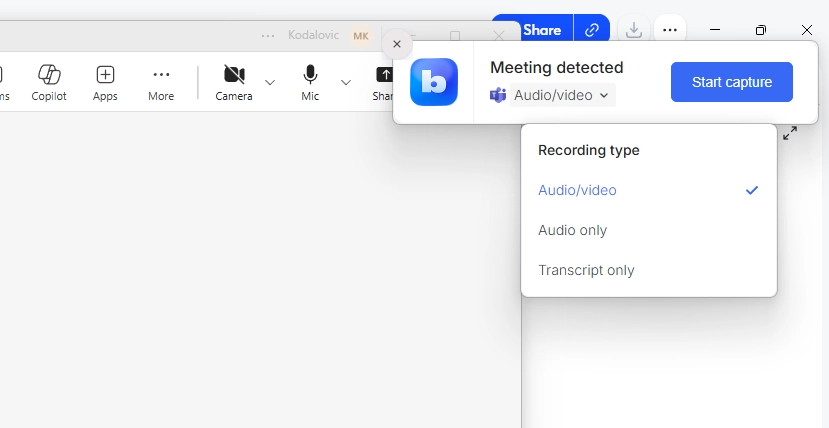Open the three-dot menu beside download
This screenshot has height=428, width=829.
[670, 31]
